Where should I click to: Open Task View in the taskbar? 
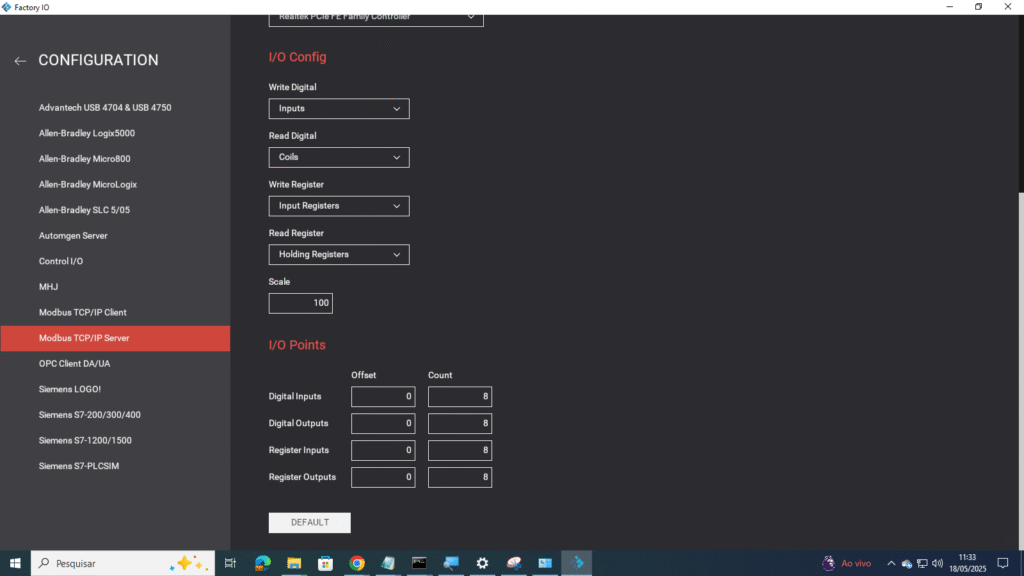point(230,563)
